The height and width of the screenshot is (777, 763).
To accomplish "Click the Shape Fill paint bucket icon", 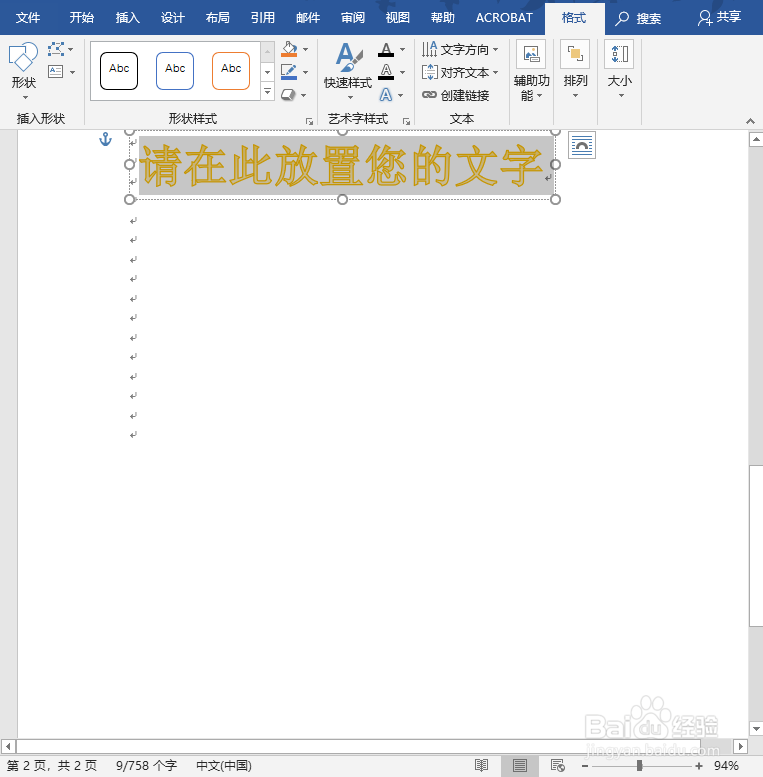I will [289, 49].
